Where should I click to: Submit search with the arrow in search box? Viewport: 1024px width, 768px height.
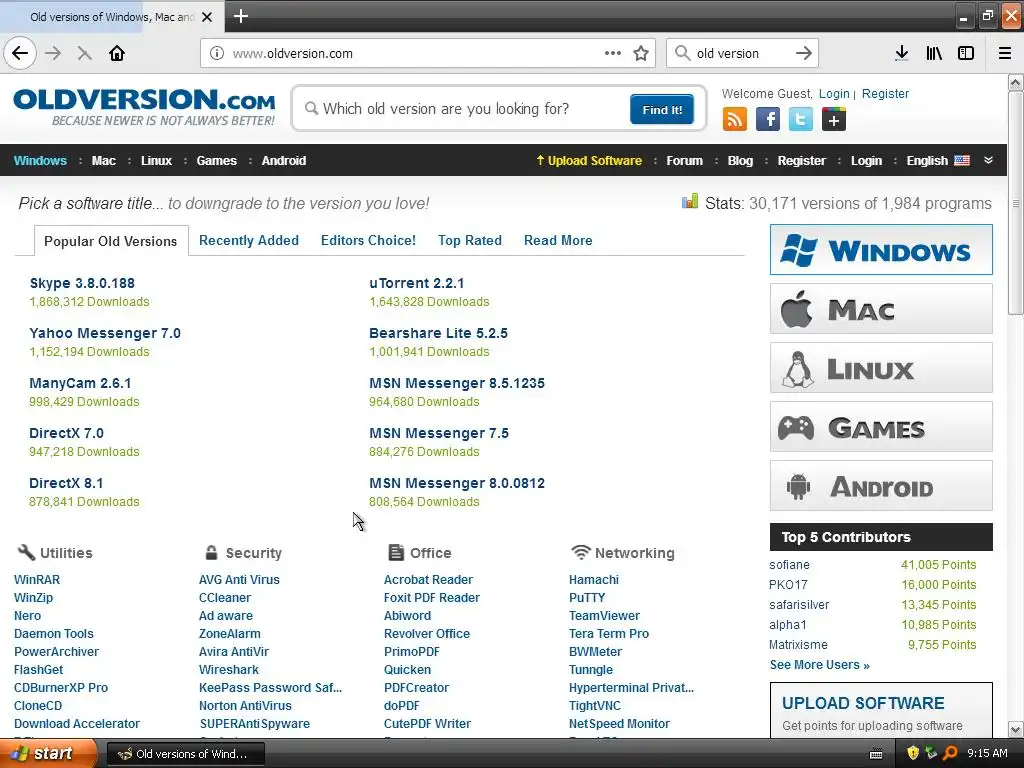pos(804,54)
